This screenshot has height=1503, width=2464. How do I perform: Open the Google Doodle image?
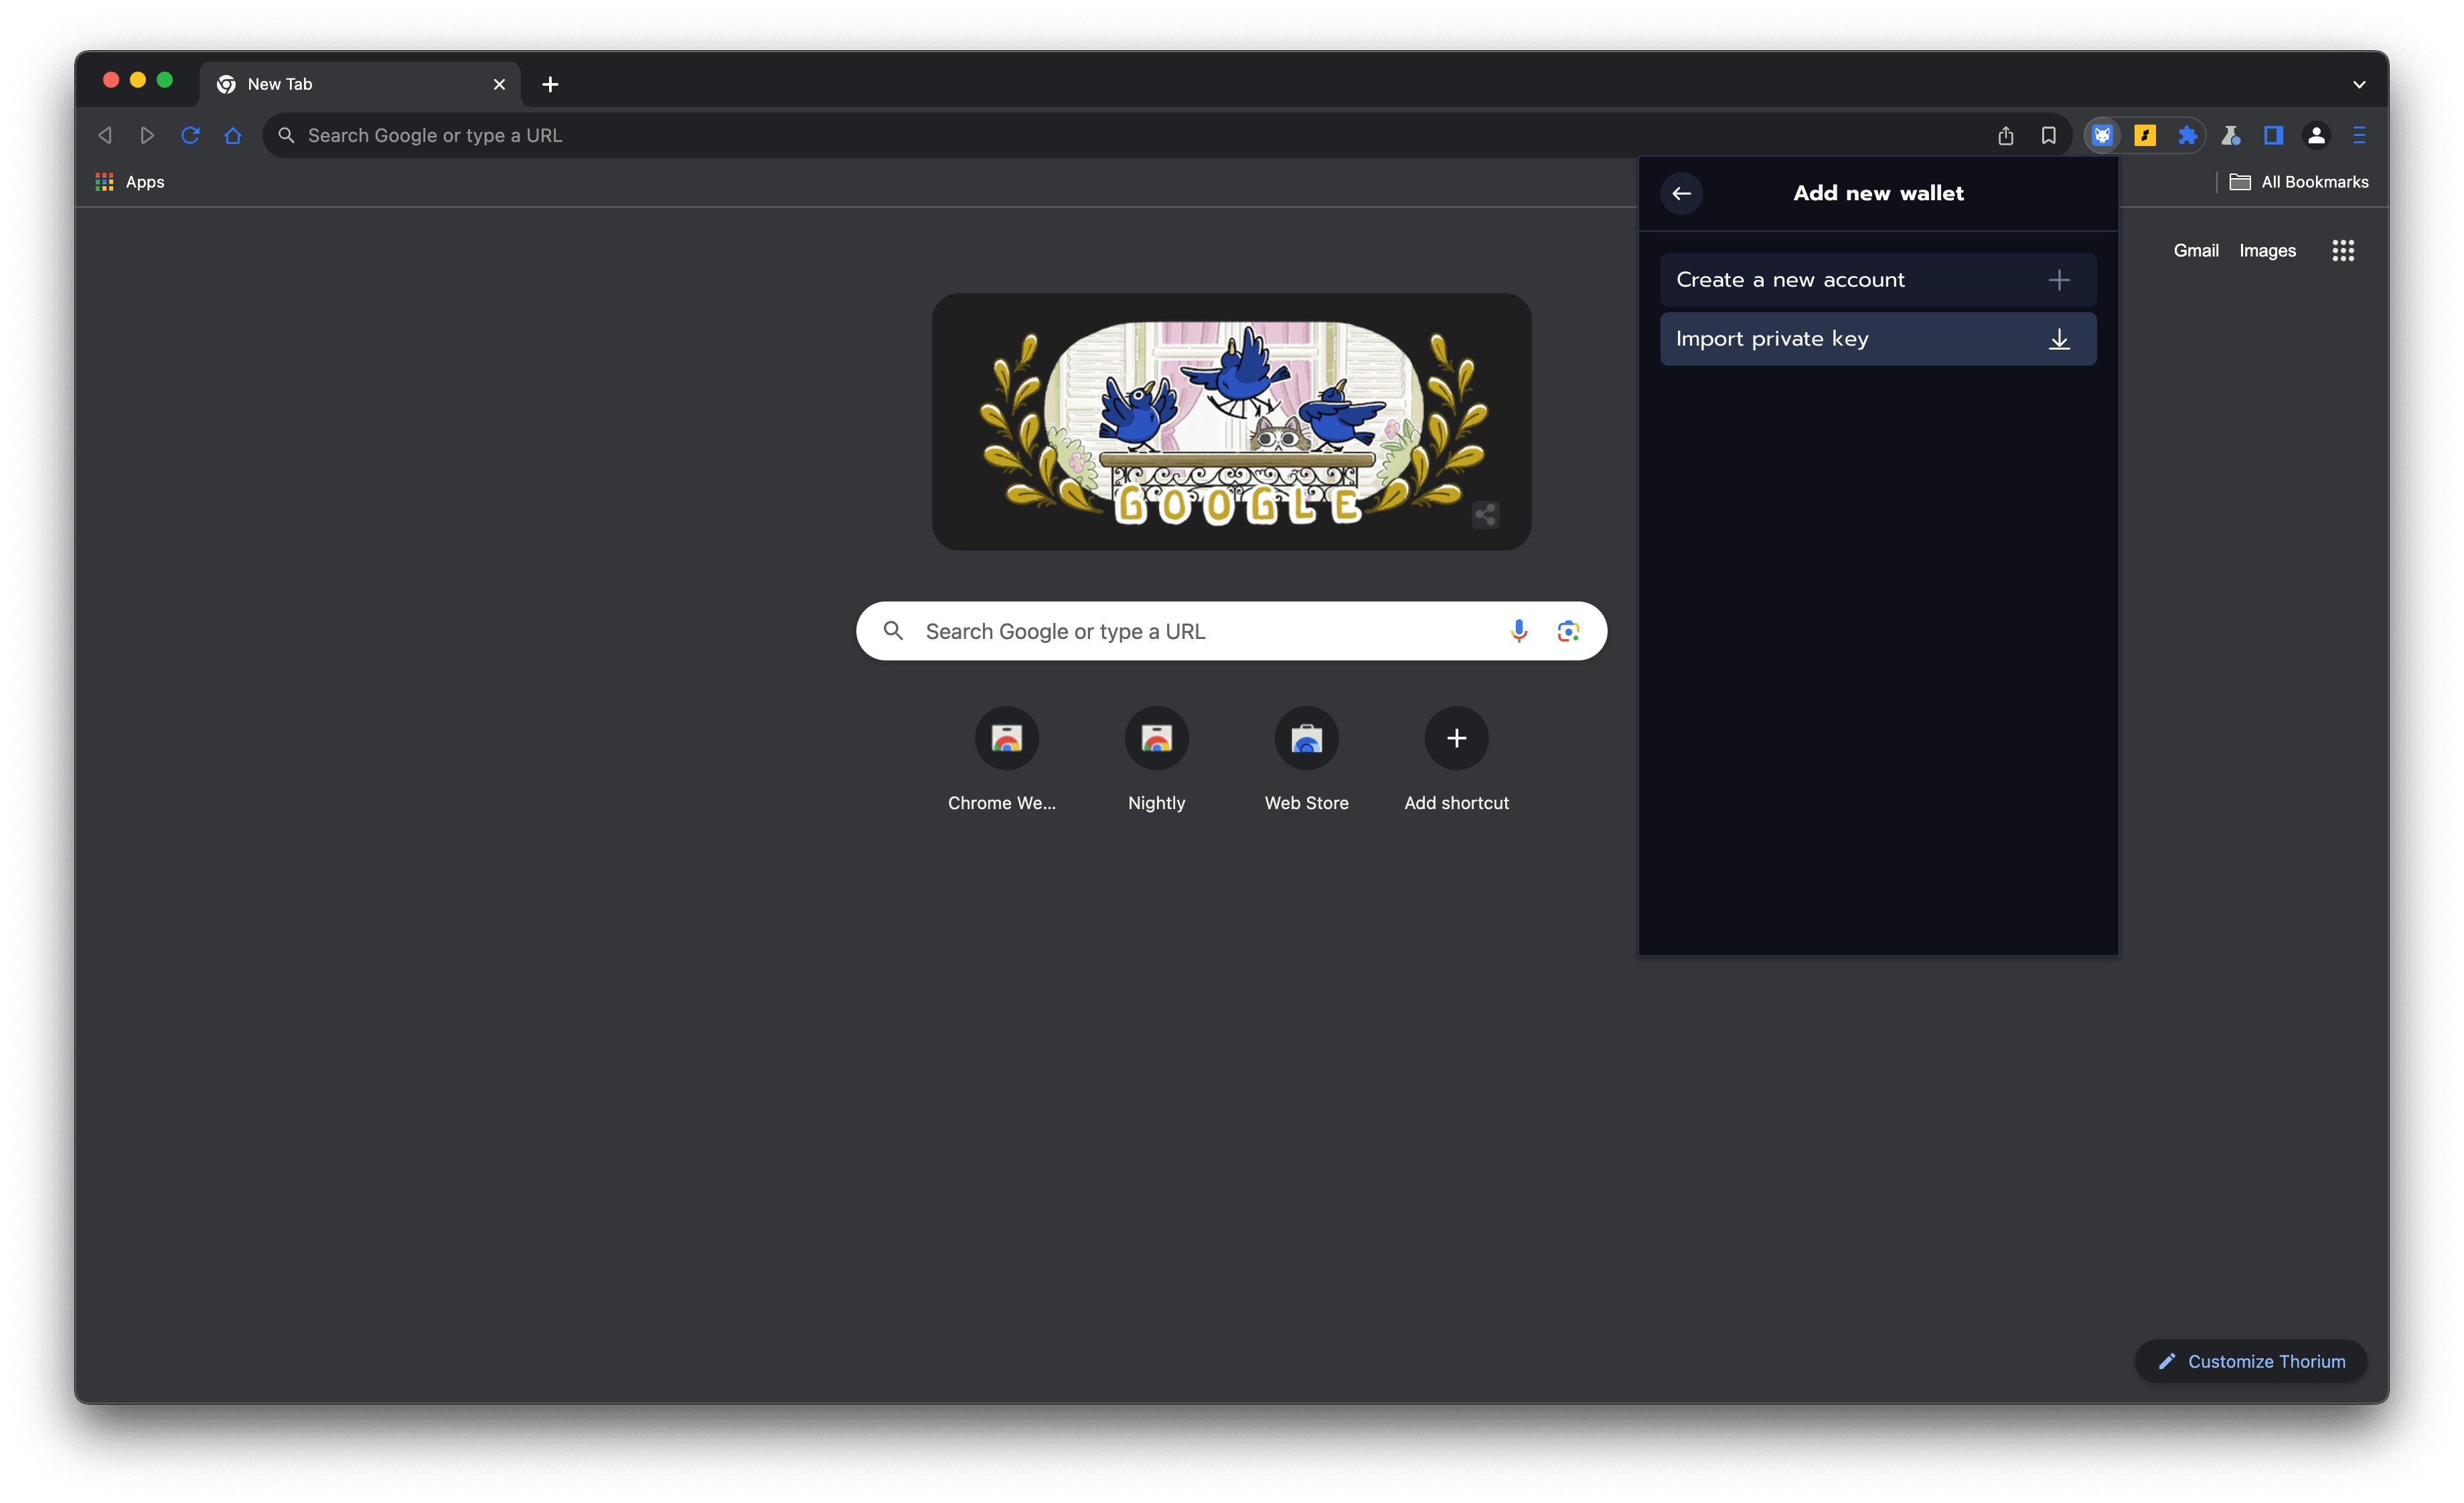(x=1231, y=421)
